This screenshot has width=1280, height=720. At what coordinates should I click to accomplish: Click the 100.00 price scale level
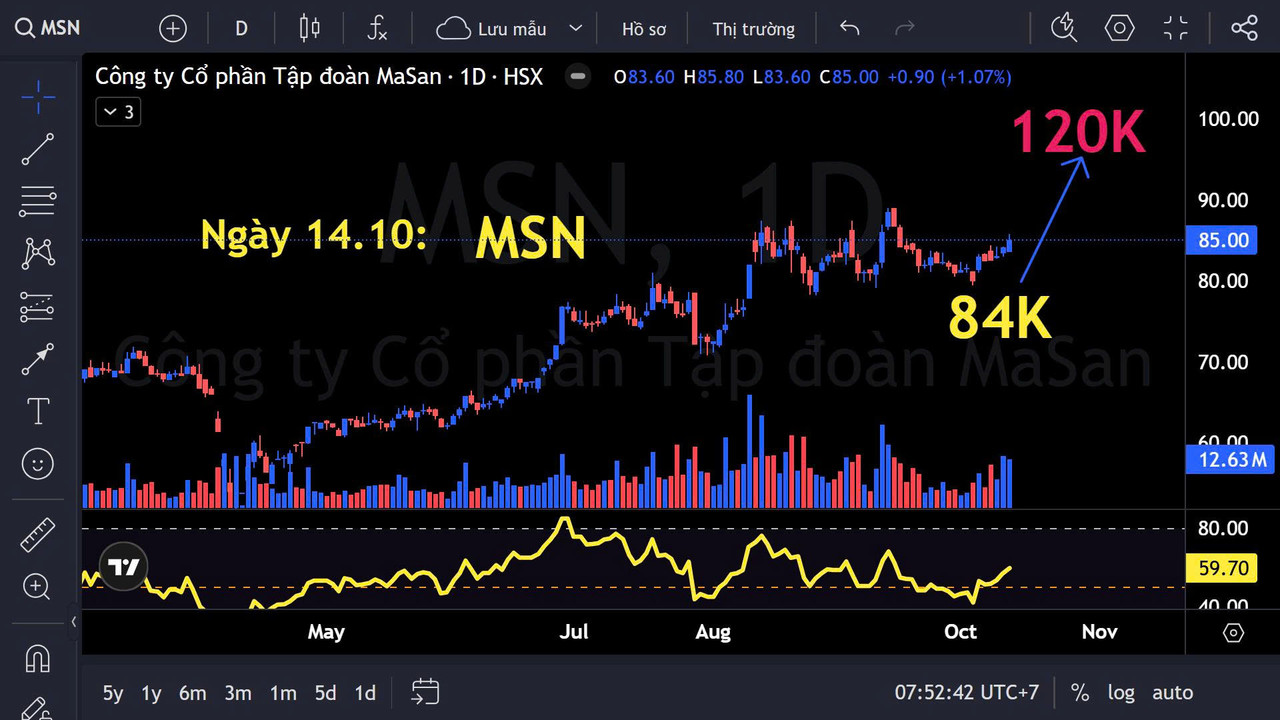tap(1228, 119)
